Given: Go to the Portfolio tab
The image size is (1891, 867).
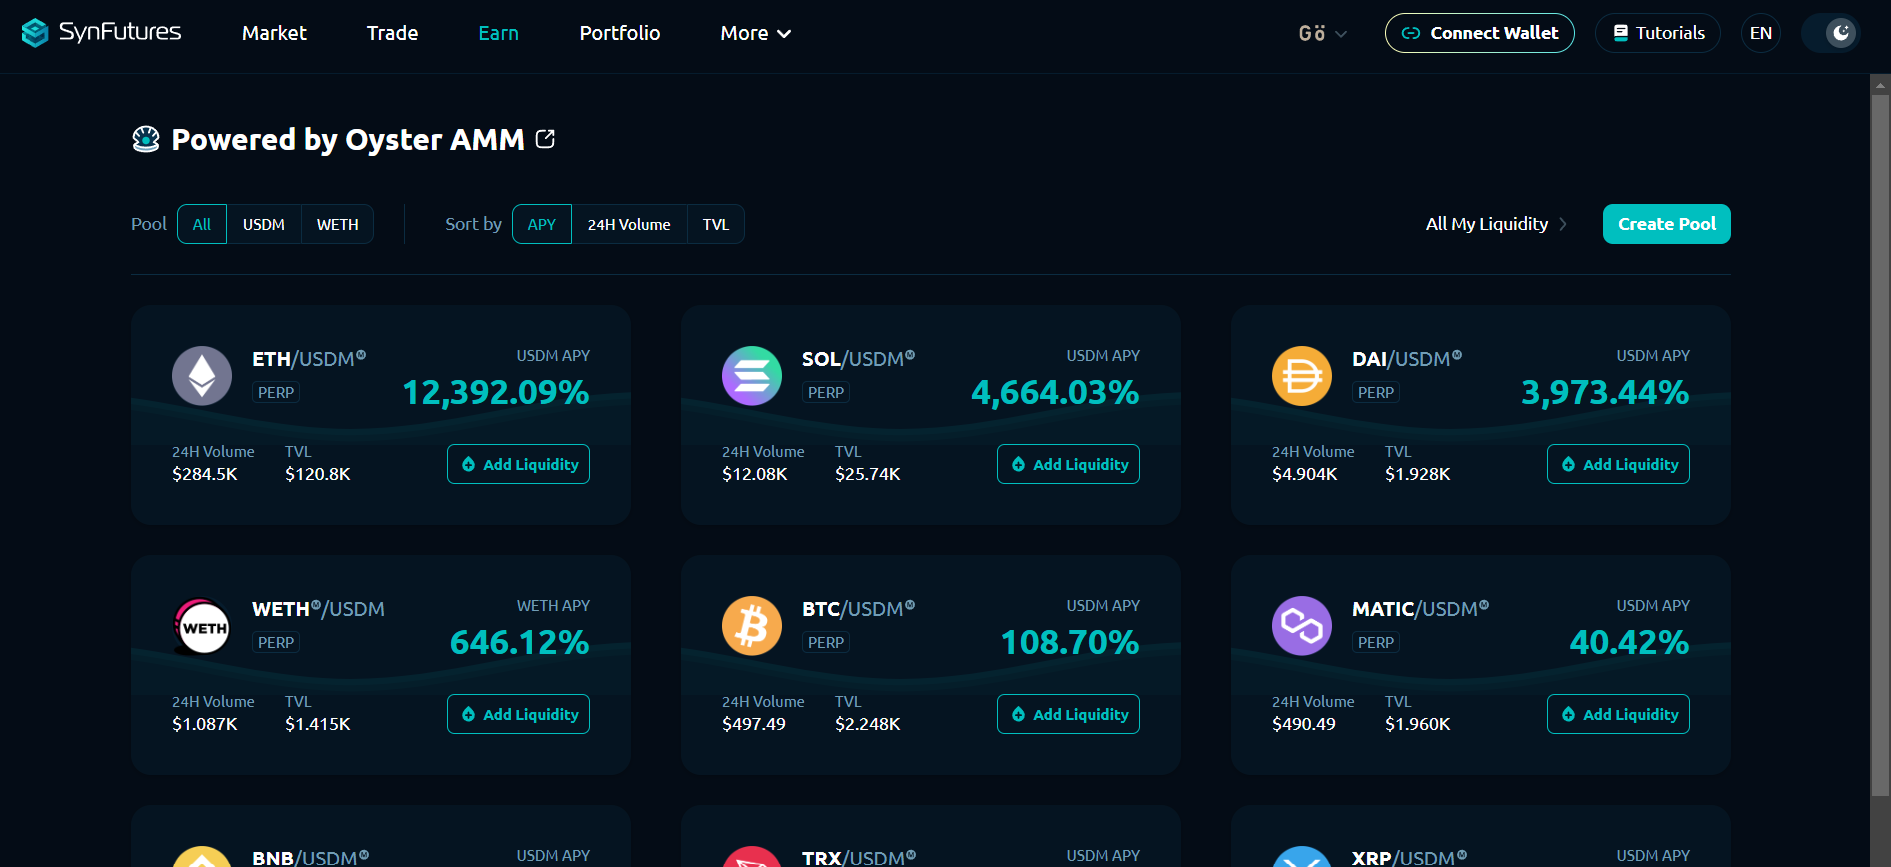Looking at the screenshot, I should (x=620, y=33).
